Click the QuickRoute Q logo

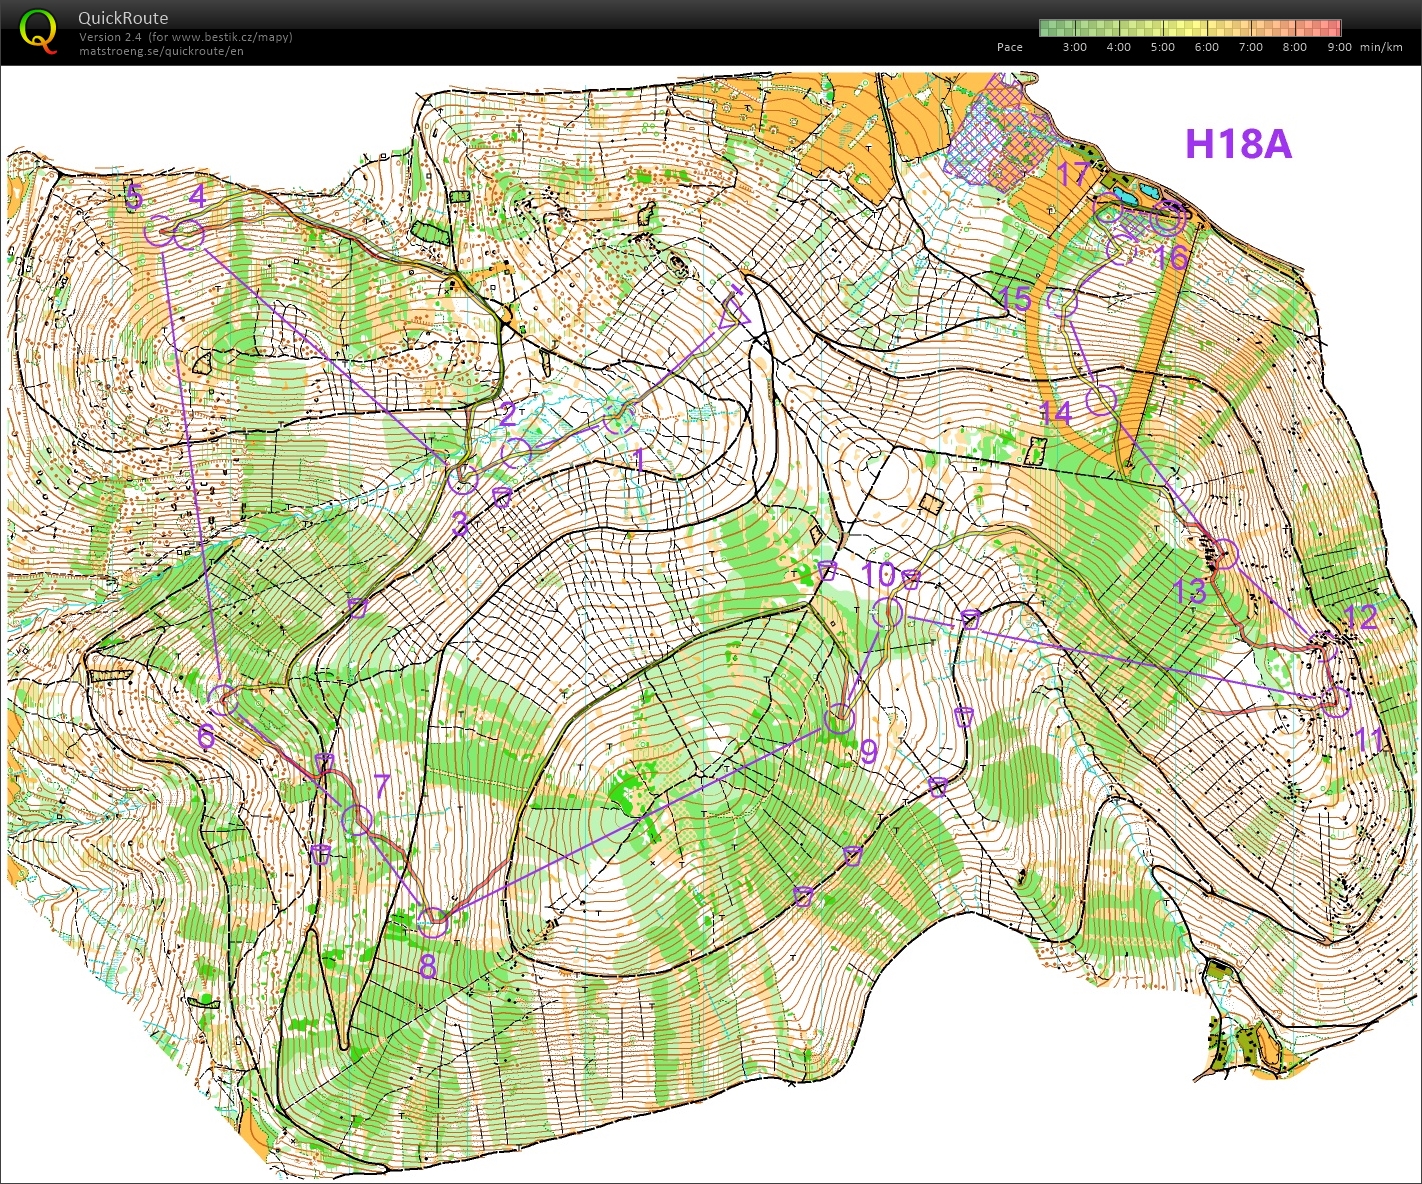pyautogui.click(x=38, y=31)
